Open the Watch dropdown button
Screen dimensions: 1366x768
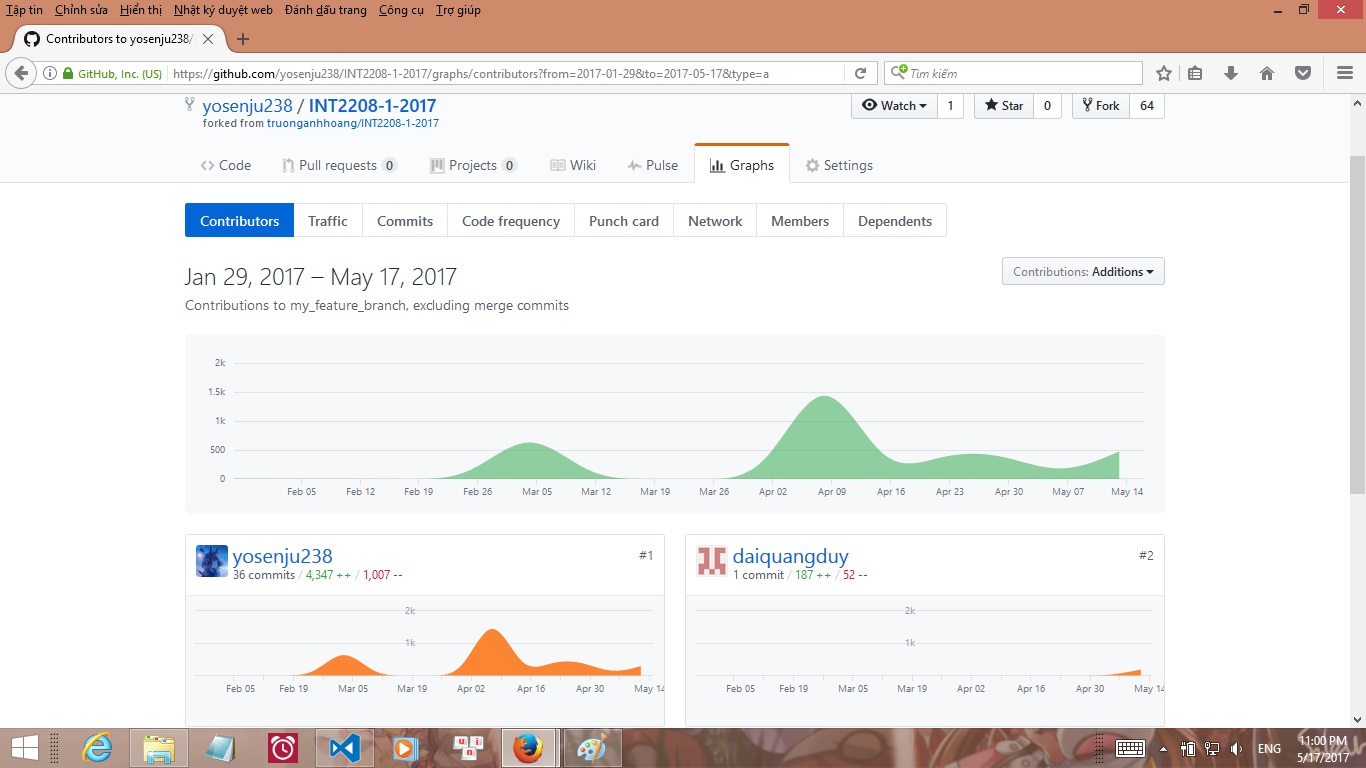pyautogui.click(x=894, y=105)
